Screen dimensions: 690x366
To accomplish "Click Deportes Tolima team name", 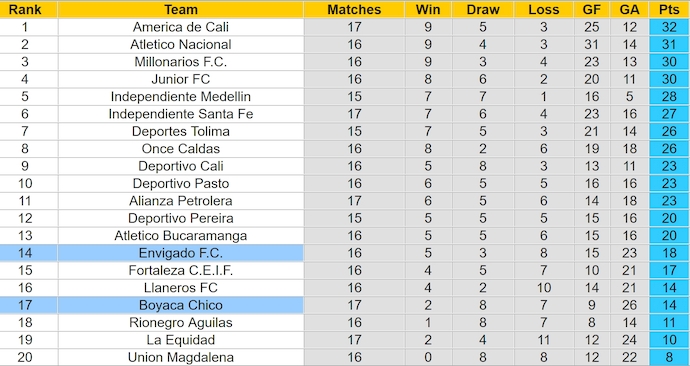I will [180, 131].
